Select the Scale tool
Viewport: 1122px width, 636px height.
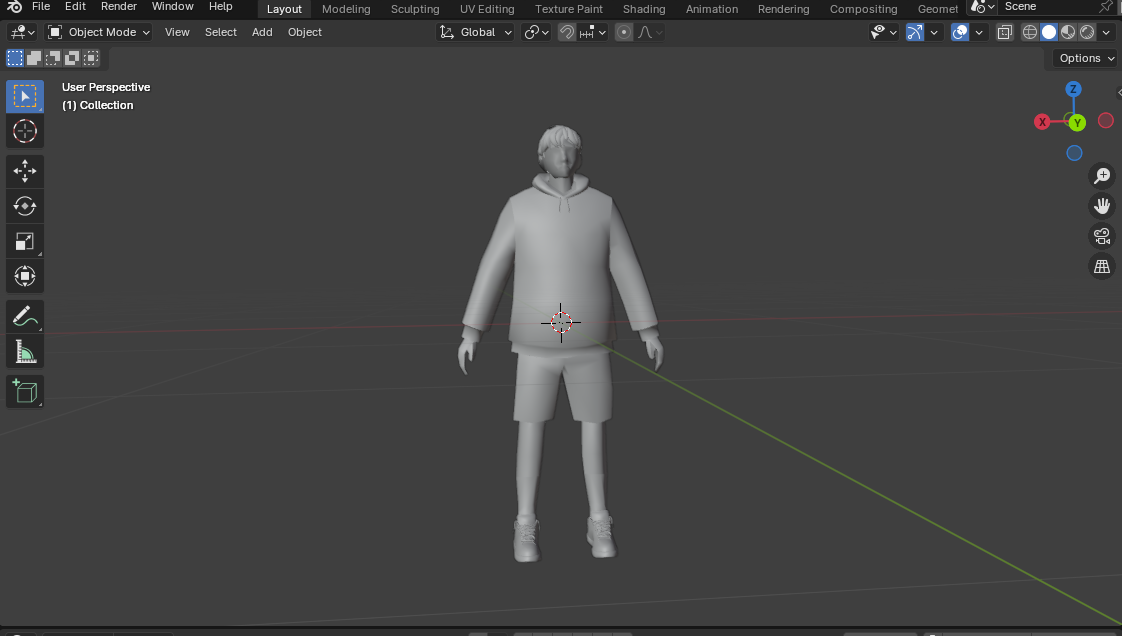point(25,241)
